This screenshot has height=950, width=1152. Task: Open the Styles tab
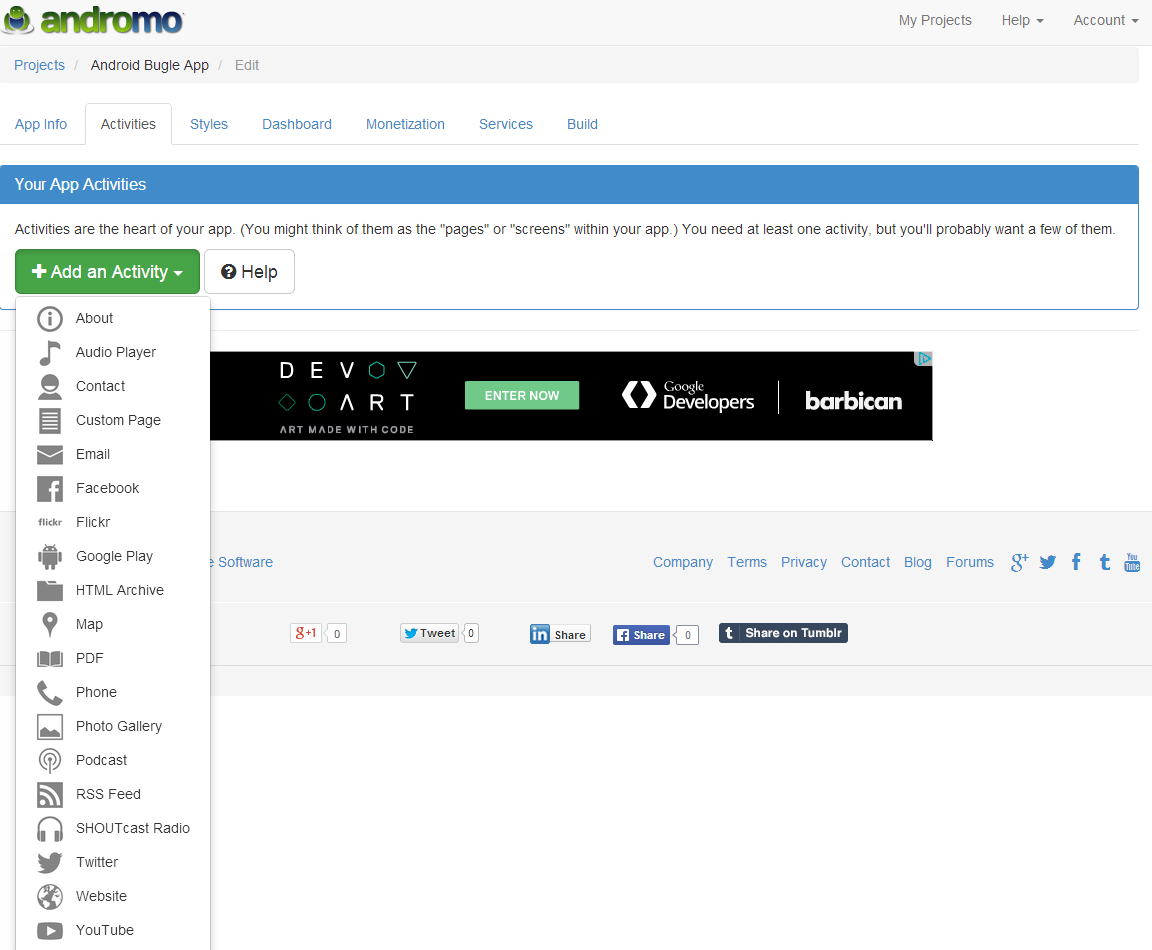(209, 124)
